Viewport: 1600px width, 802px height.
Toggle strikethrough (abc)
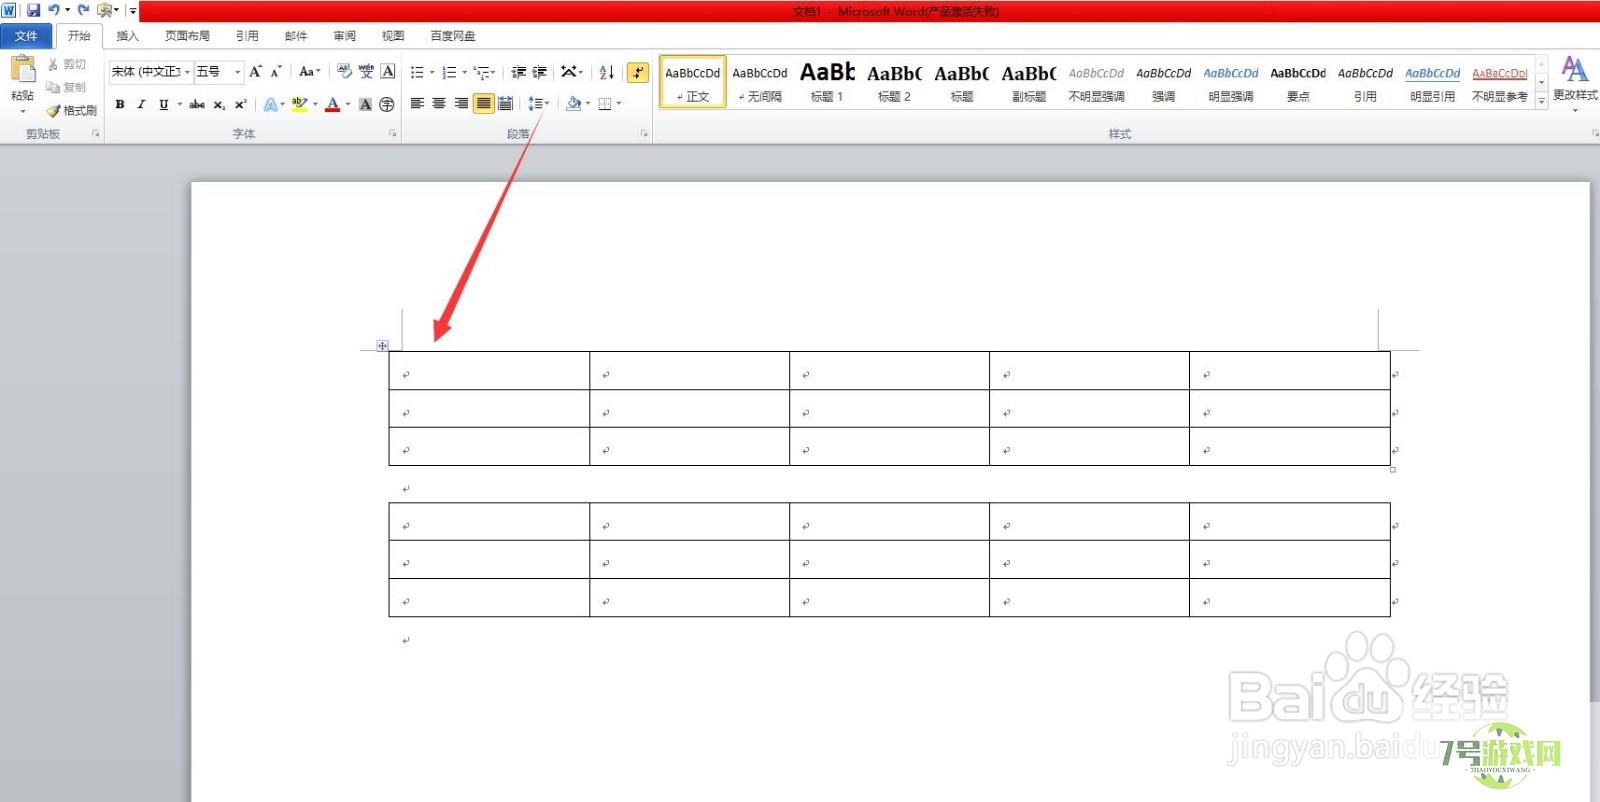click(197, 104)
